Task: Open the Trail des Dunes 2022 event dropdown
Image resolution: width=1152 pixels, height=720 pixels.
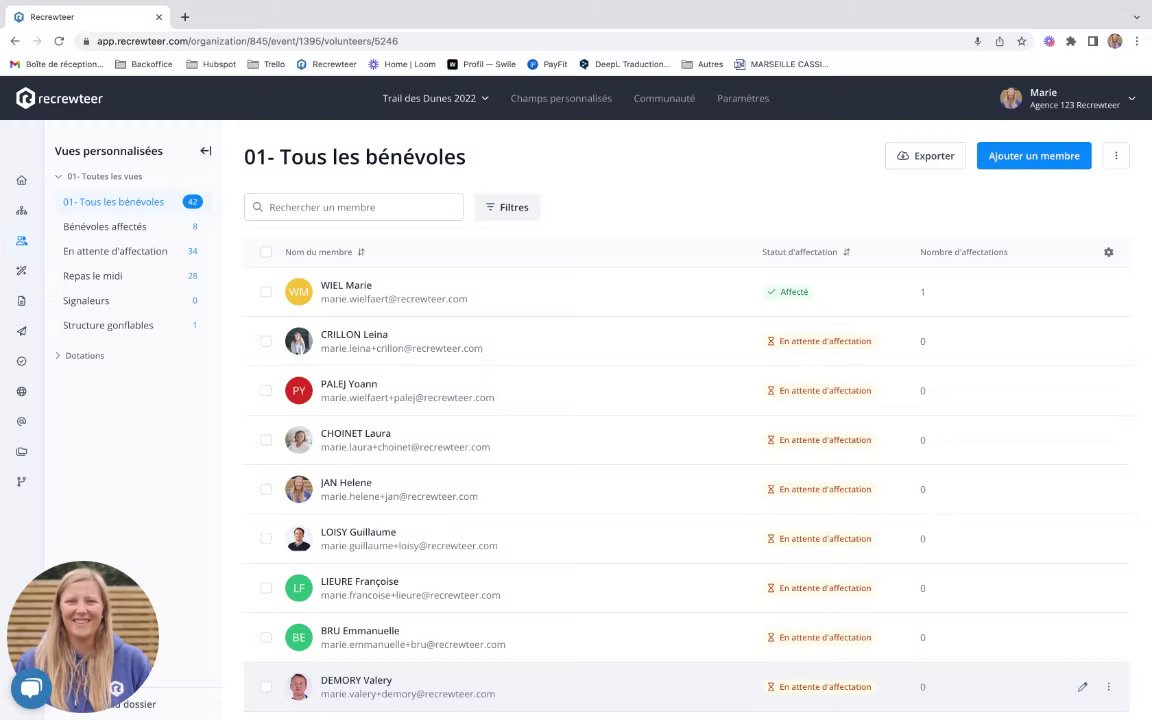Action: tap(436, 98)
